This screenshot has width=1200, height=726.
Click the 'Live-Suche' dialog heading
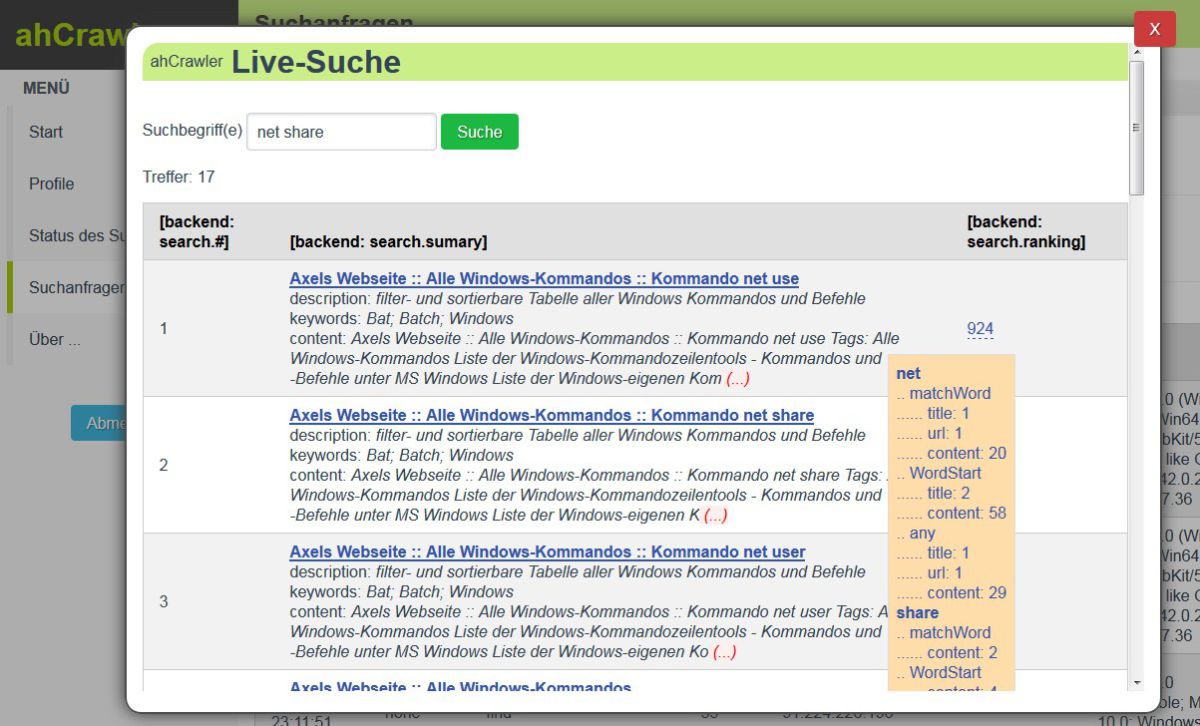click(316, 62)
